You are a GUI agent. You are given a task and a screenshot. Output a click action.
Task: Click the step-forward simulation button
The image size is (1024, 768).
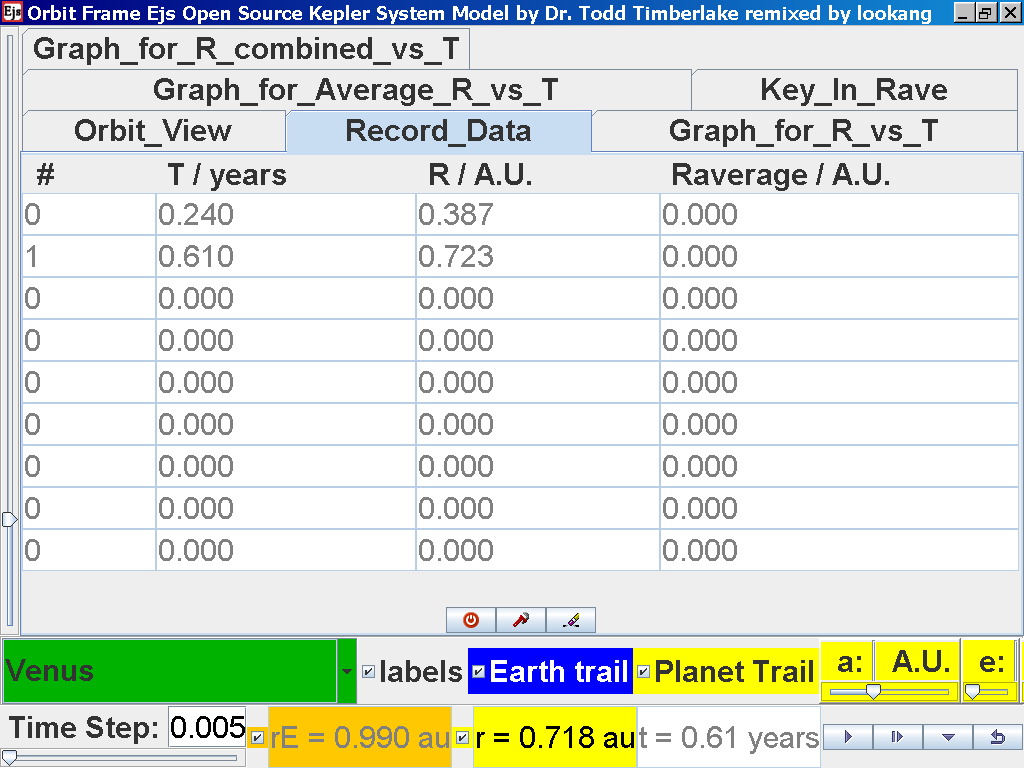tap(897, 737)
